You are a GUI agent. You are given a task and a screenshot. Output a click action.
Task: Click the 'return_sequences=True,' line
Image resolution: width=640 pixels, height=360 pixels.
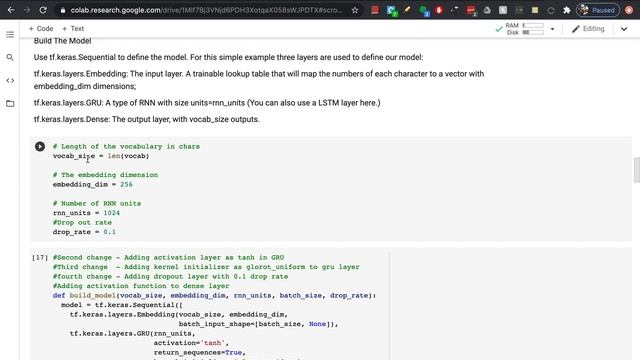(x=200, y=352)
